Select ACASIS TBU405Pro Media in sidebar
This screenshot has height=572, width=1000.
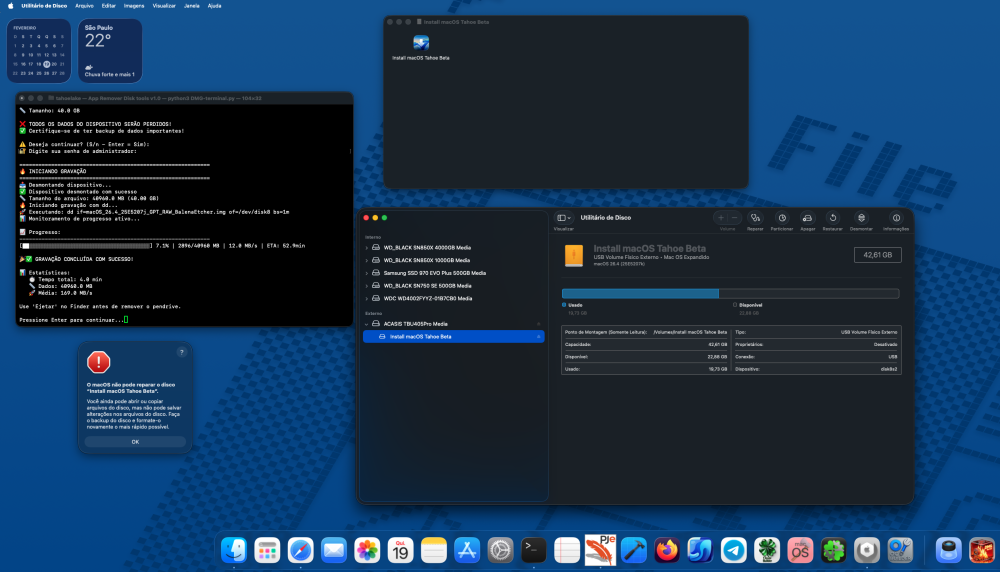[x=453, y=324]
